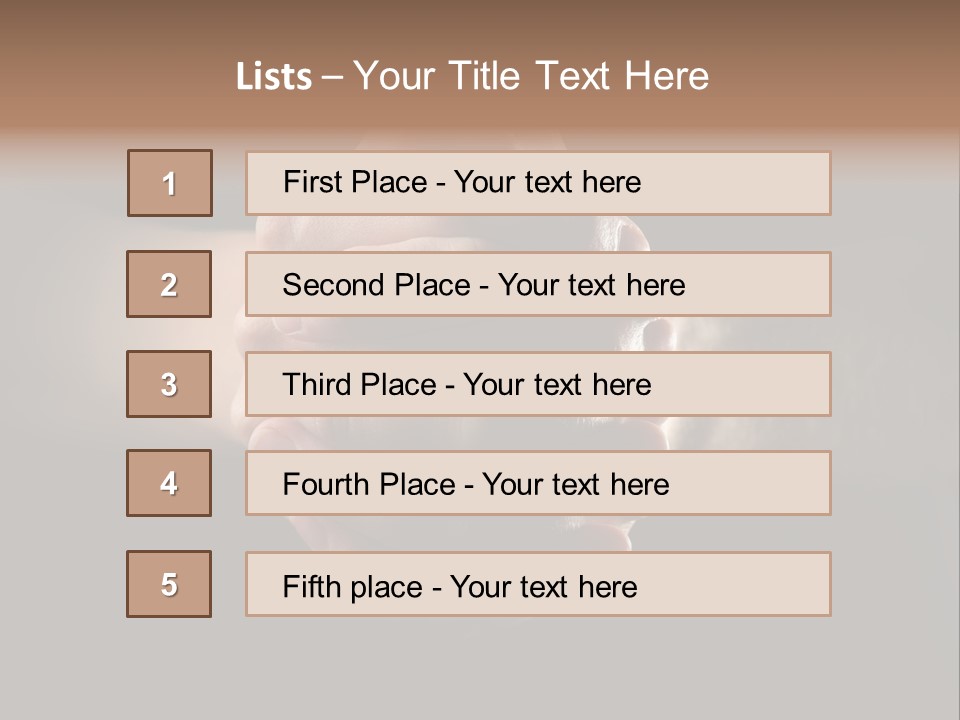Click "Your Title Text Here" in the title
Screen dimensions: 960x720
tap(531, 76)
